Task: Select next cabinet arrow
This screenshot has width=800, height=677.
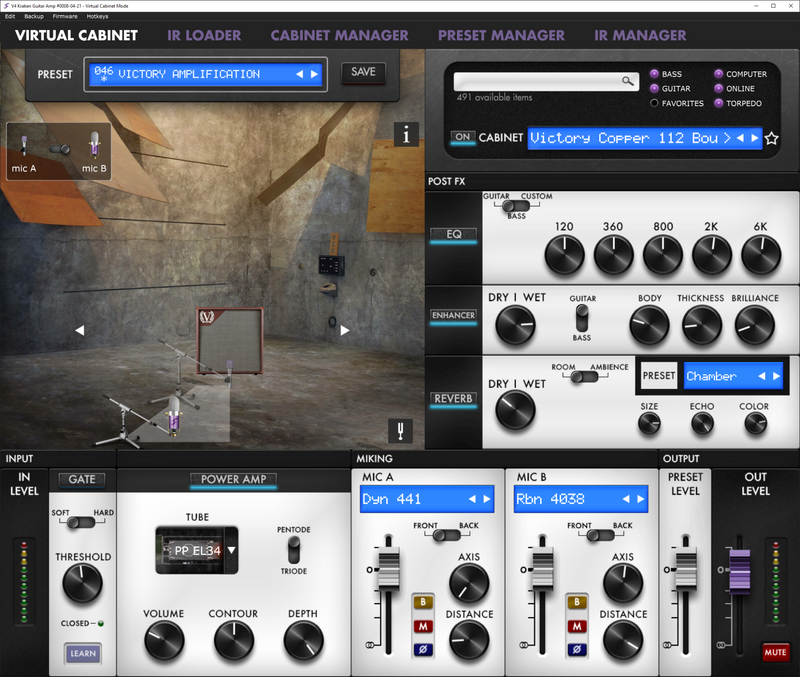Action: [x=755, y=138]
